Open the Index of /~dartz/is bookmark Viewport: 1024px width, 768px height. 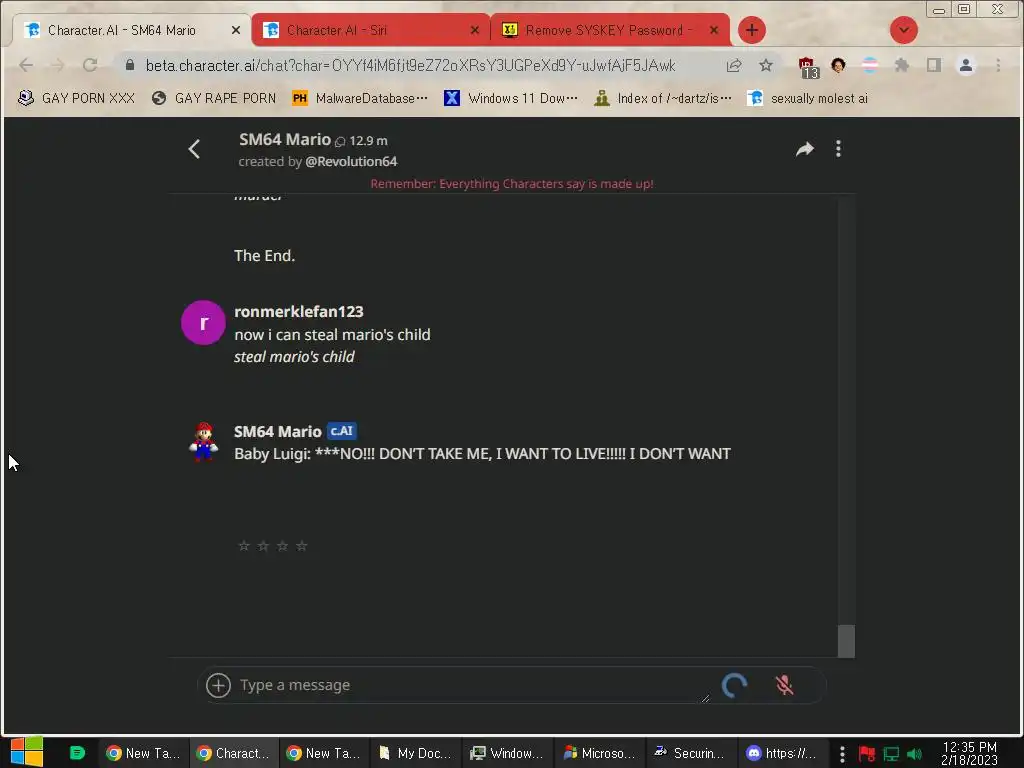coord(663,98)
